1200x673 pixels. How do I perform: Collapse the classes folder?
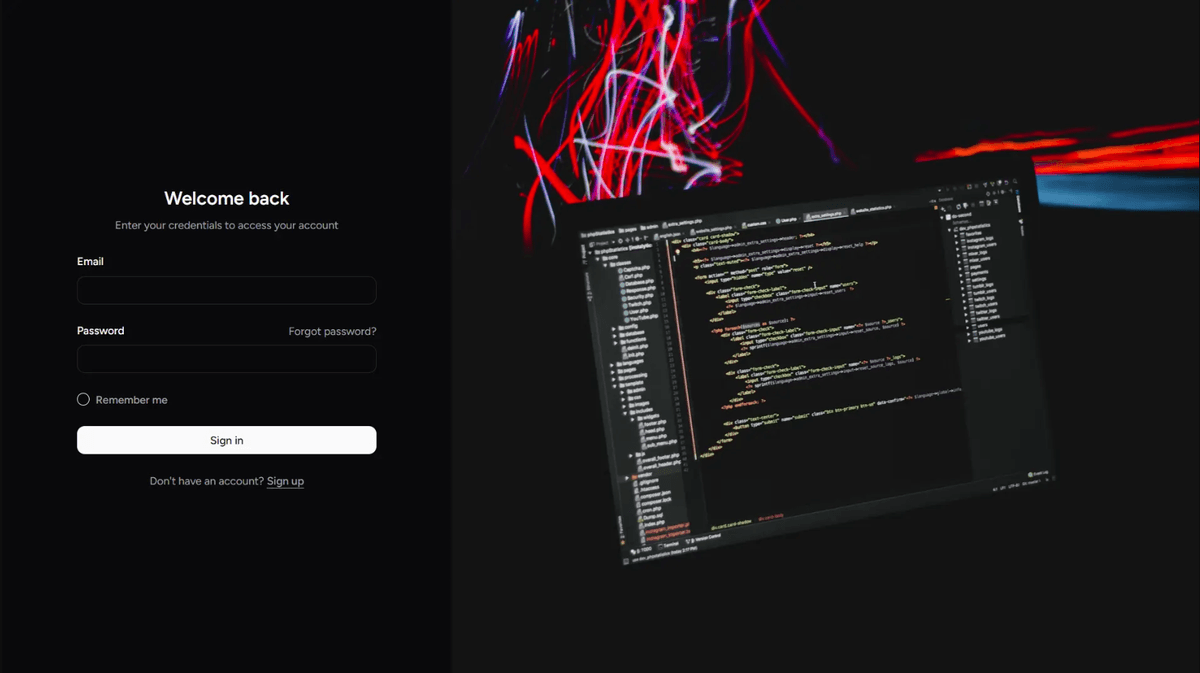pos(605,263)
